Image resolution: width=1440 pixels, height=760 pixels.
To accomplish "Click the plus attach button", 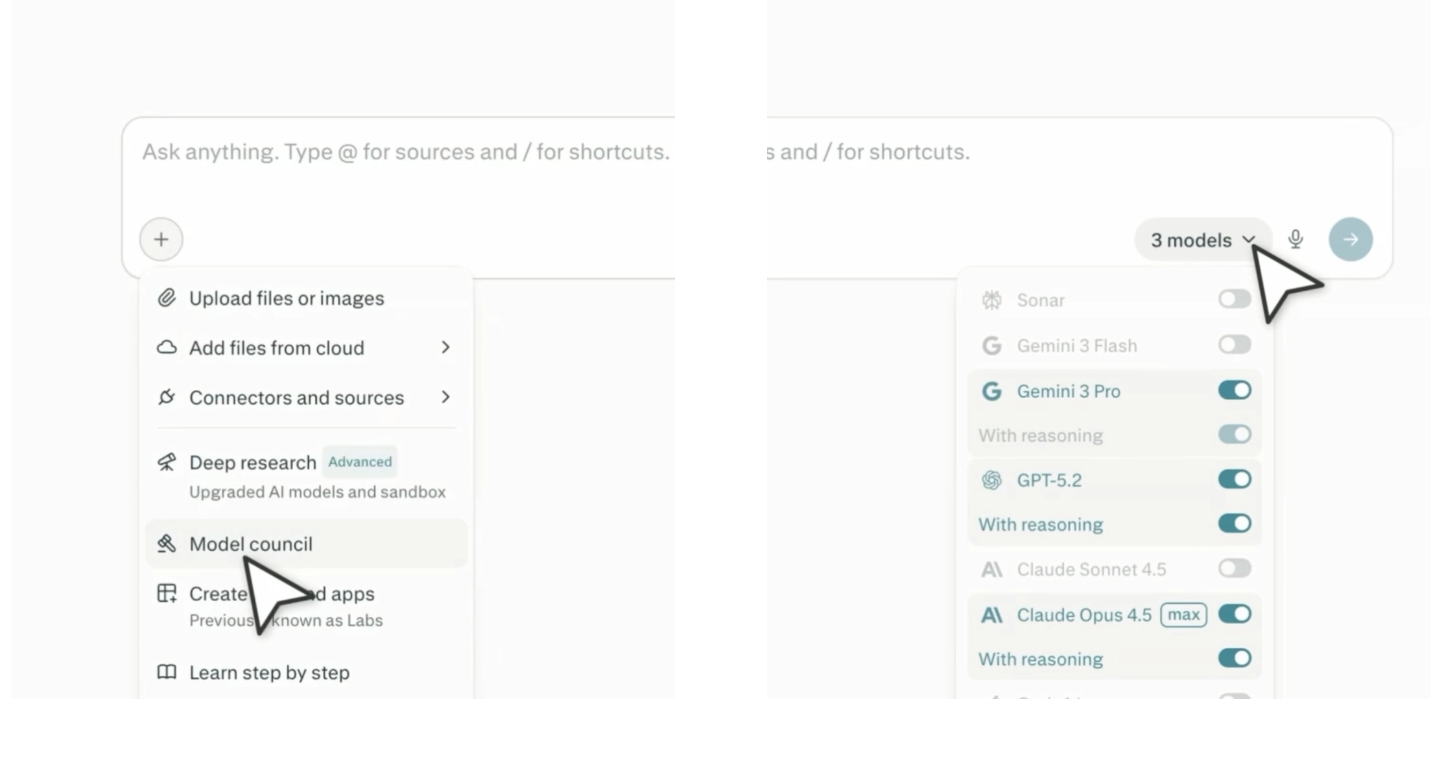I will 161,240.
